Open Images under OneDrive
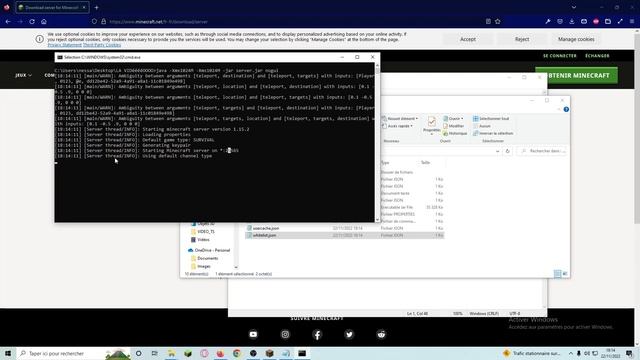This screenshot has height=360, width=640. (204, 266)
